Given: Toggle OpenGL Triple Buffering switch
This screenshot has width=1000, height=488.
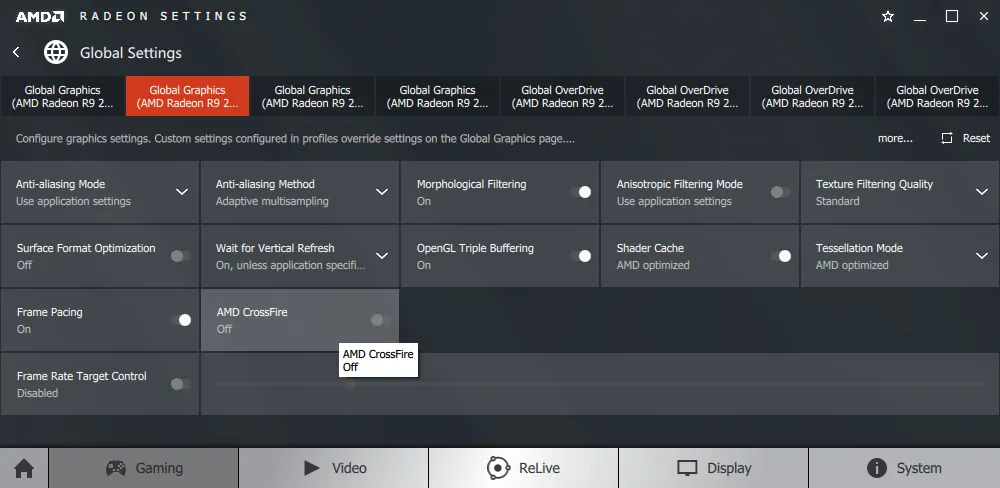Looking at the screenshot, I should tap(581, 256).
